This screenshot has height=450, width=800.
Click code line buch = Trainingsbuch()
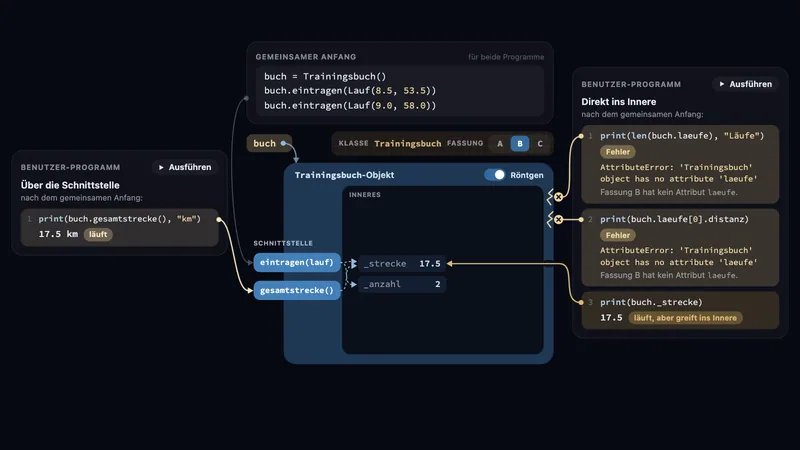[325, 76]
